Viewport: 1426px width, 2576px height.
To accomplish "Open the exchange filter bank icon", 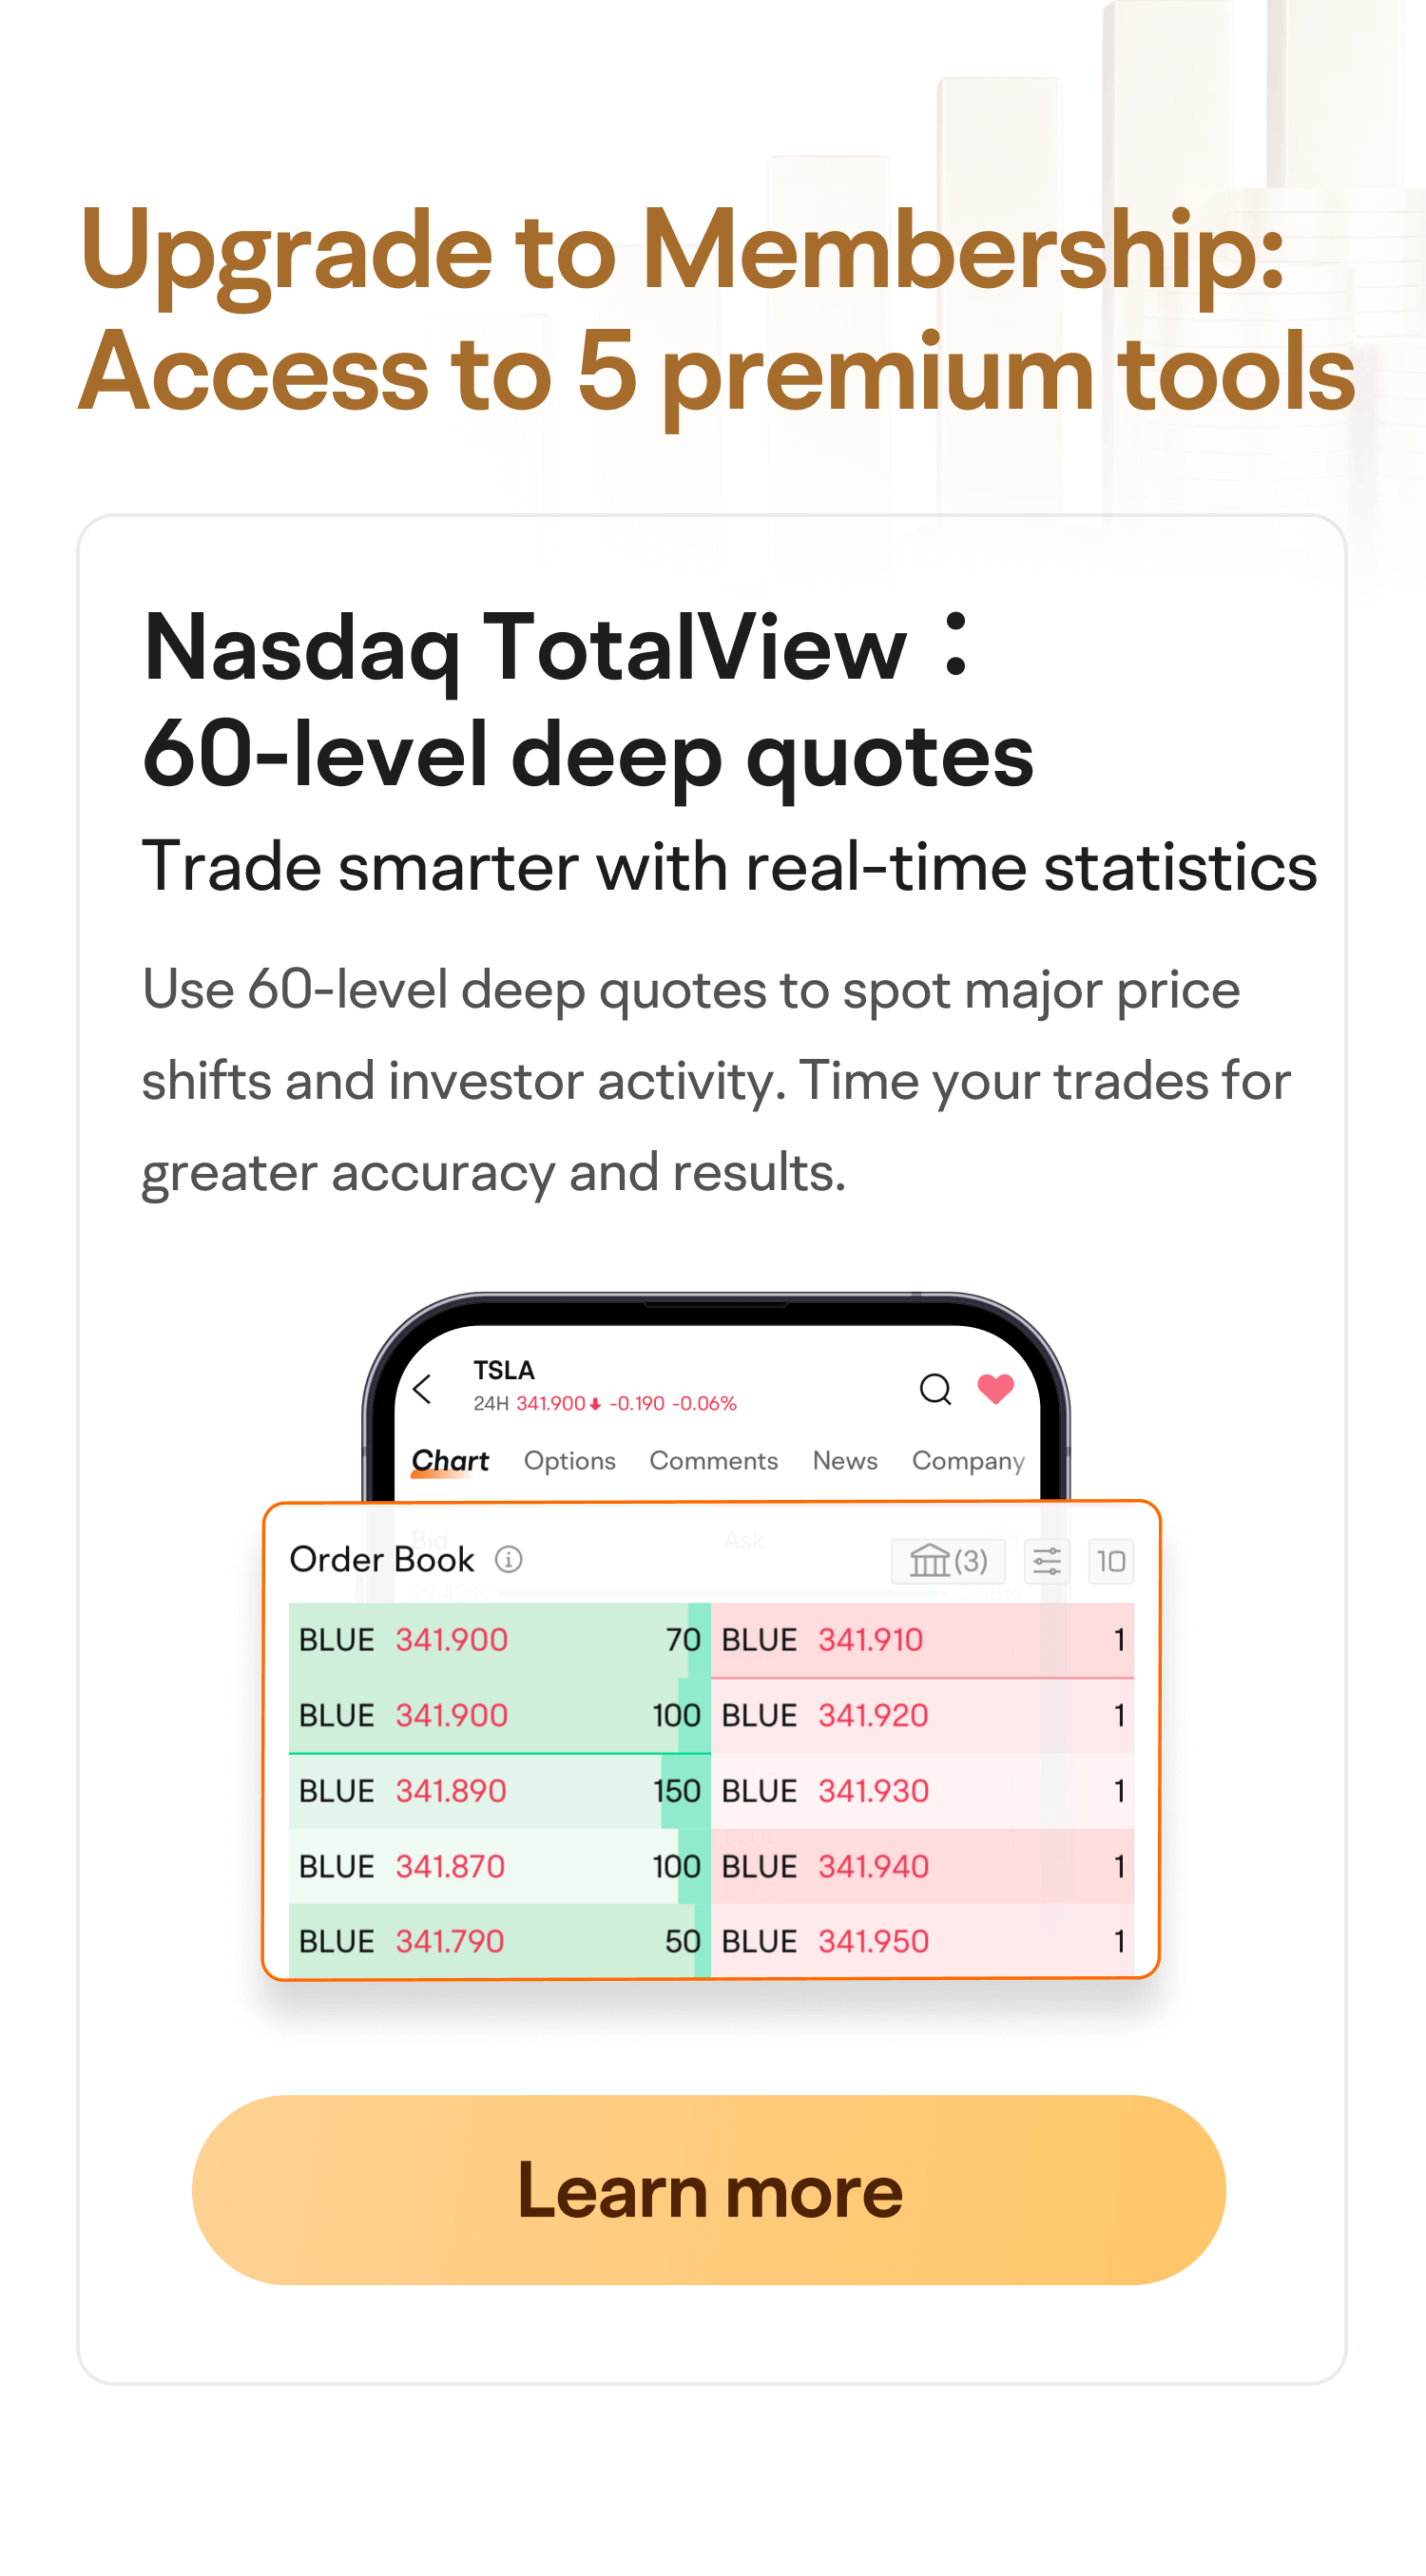I will [947, 1561].
